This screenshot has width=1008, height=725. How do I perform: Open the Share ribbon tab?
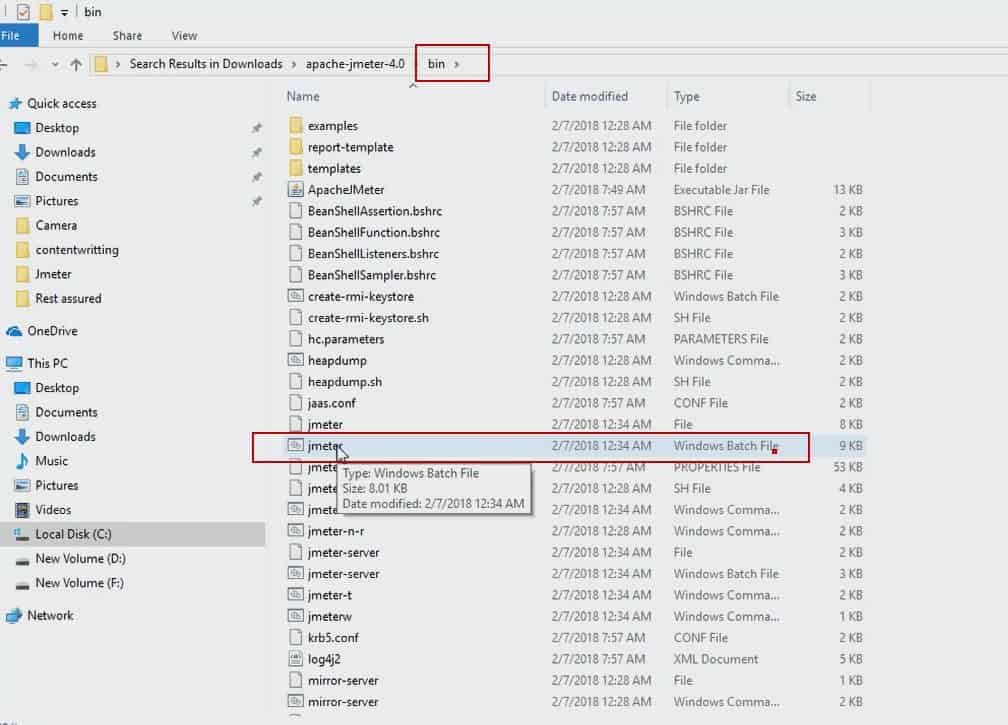coord(127,36)
